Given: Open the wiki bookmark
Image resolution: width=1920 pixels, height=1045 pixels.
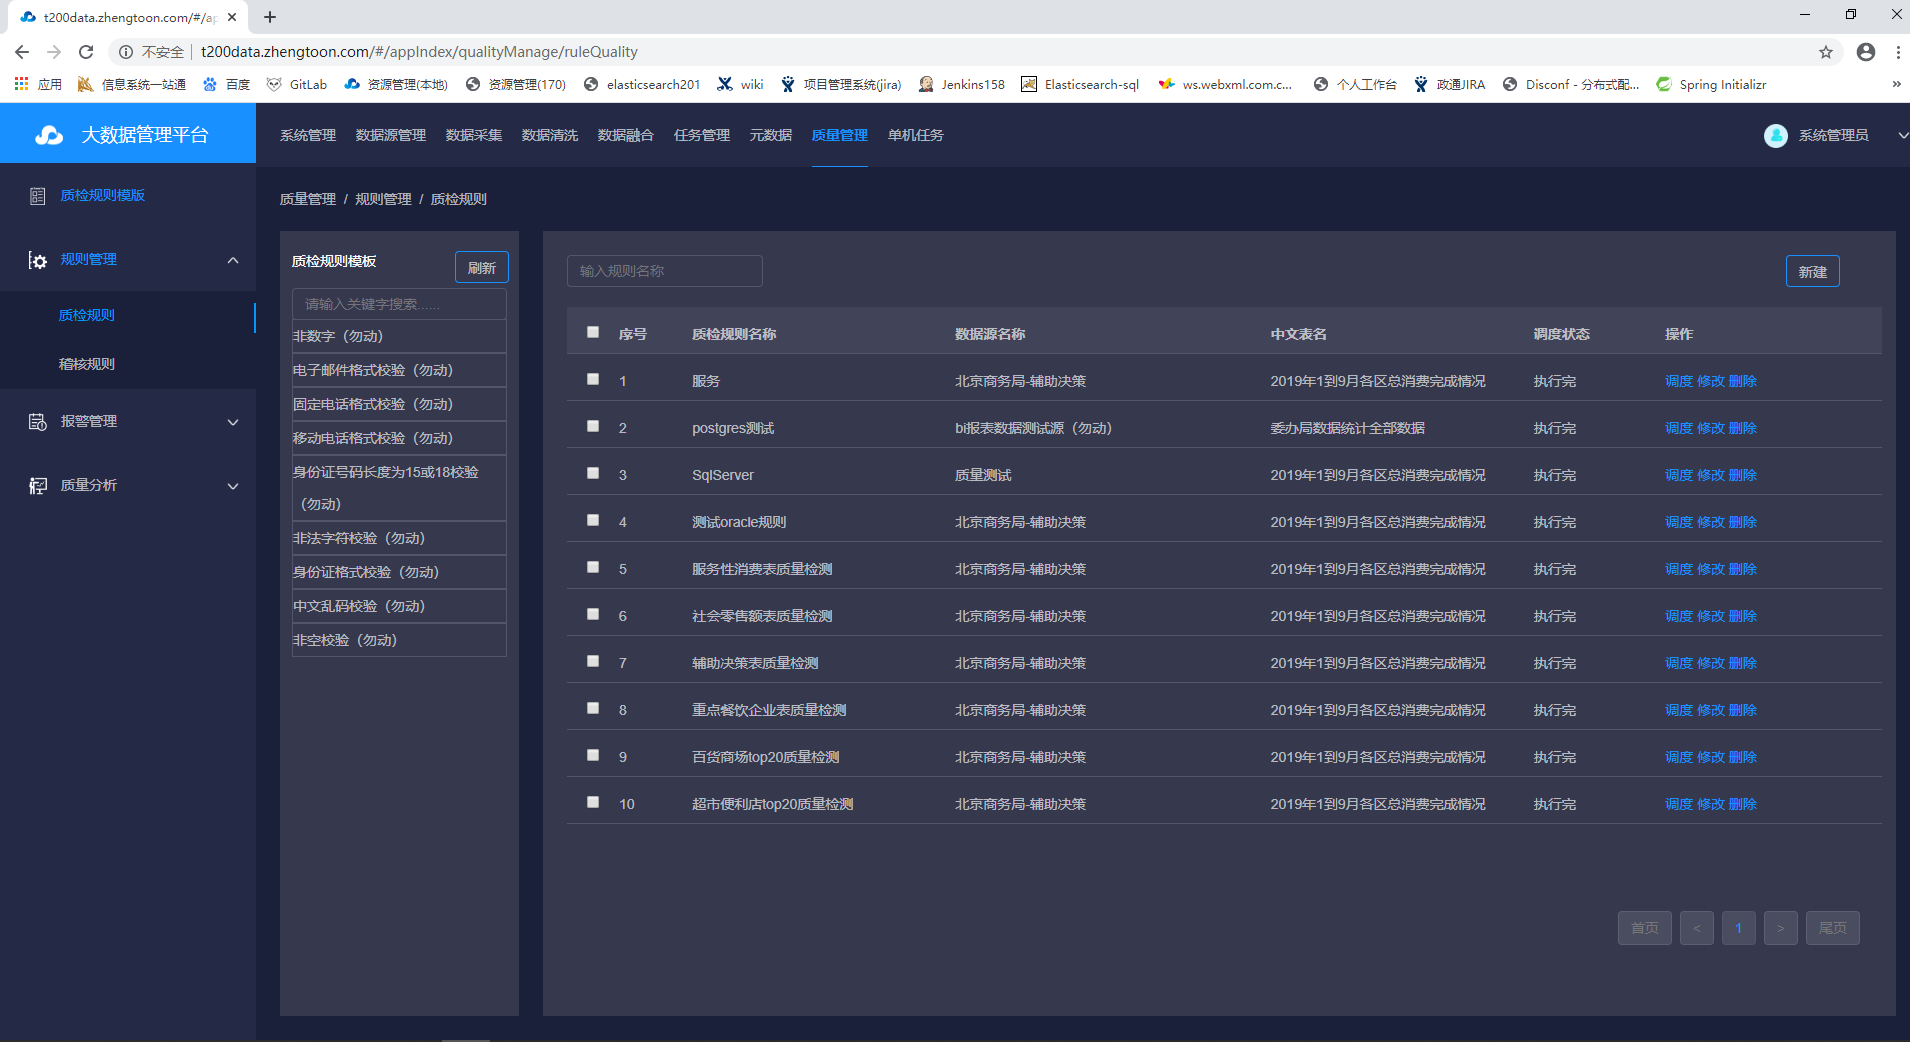Looking at the screenshot, I should click(x=740, y=84).
